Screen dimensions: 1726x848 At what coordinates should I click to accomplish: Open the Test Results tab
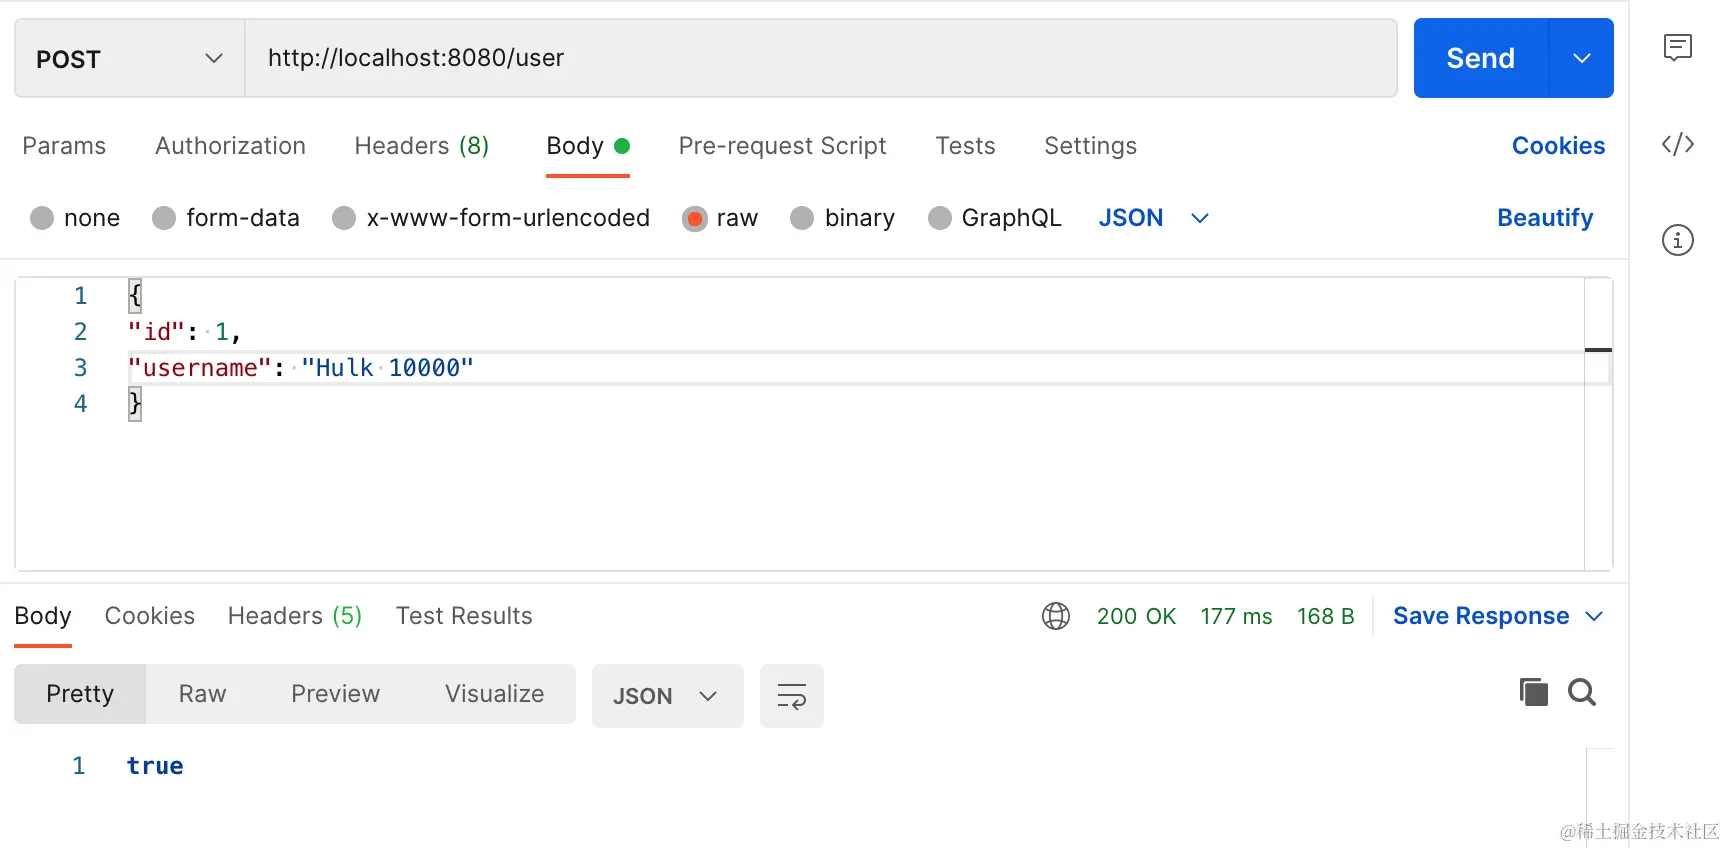(x=464, y=616)
